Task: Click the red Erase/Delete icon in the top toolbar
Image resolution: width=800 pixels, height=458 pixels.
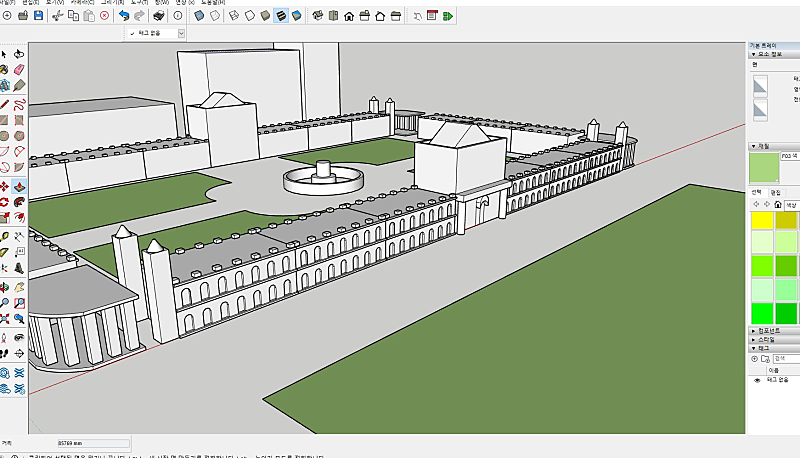Action: tap(104, 16)
